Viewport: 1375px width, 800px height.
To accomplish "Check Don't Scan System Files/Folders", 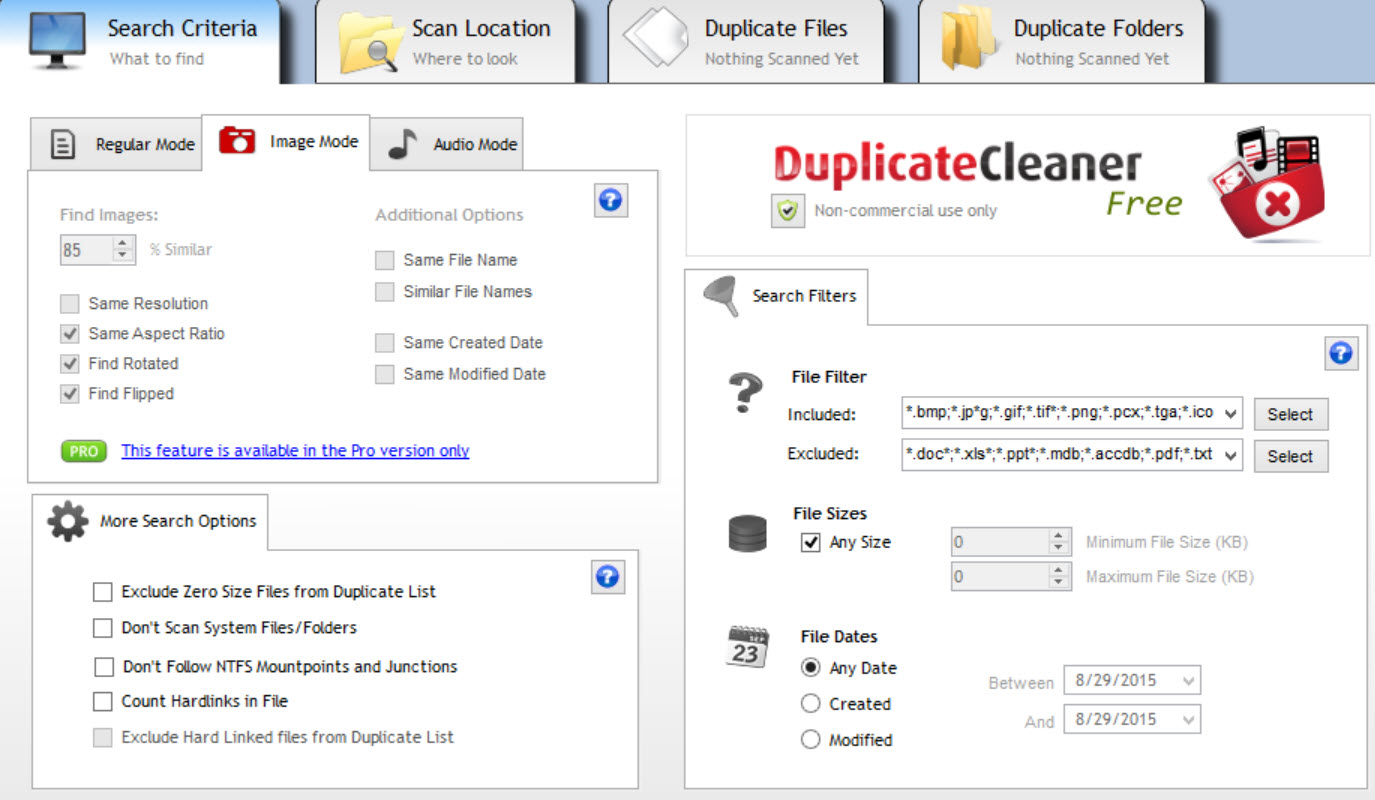I will pyautogui.click(x=103, y=628).
